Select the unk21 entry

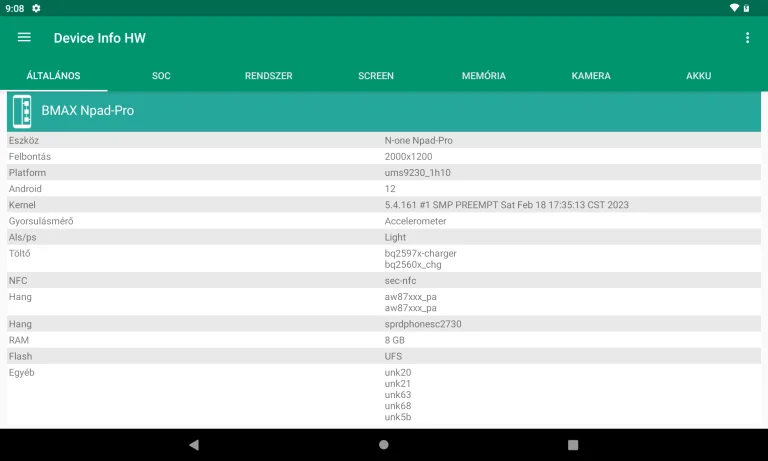pyautogui.click(x=397, y=384)
